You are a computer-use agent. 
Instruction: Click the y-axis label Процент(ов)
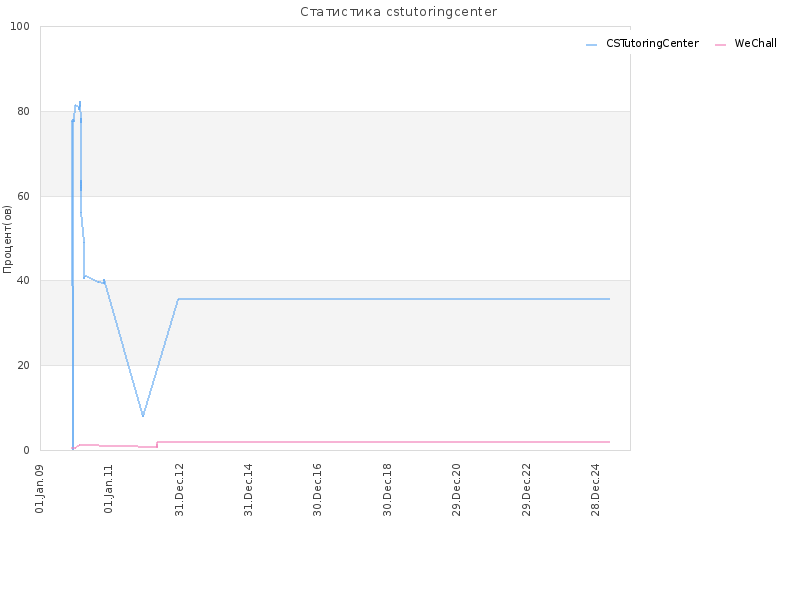[7, 239]
